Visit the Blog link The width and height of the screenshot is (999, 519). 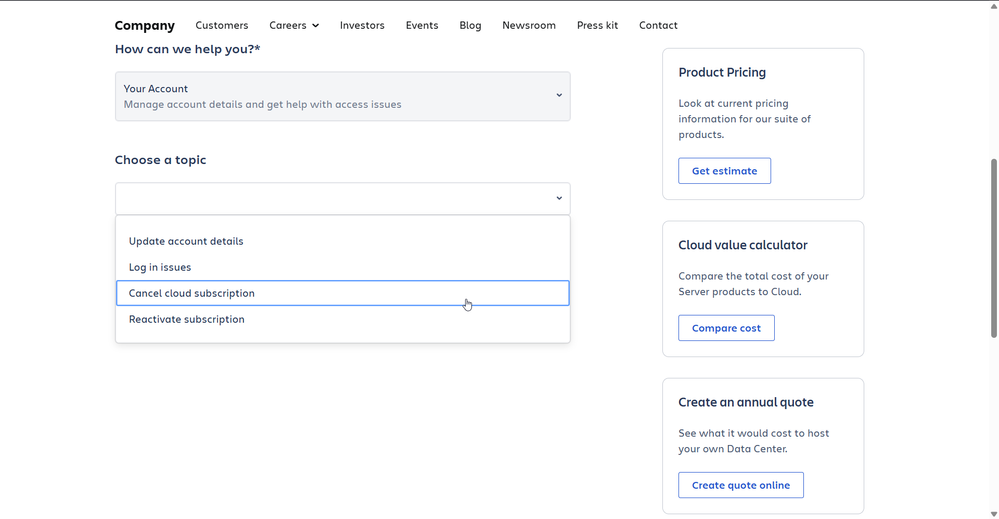tap(470, 25)
